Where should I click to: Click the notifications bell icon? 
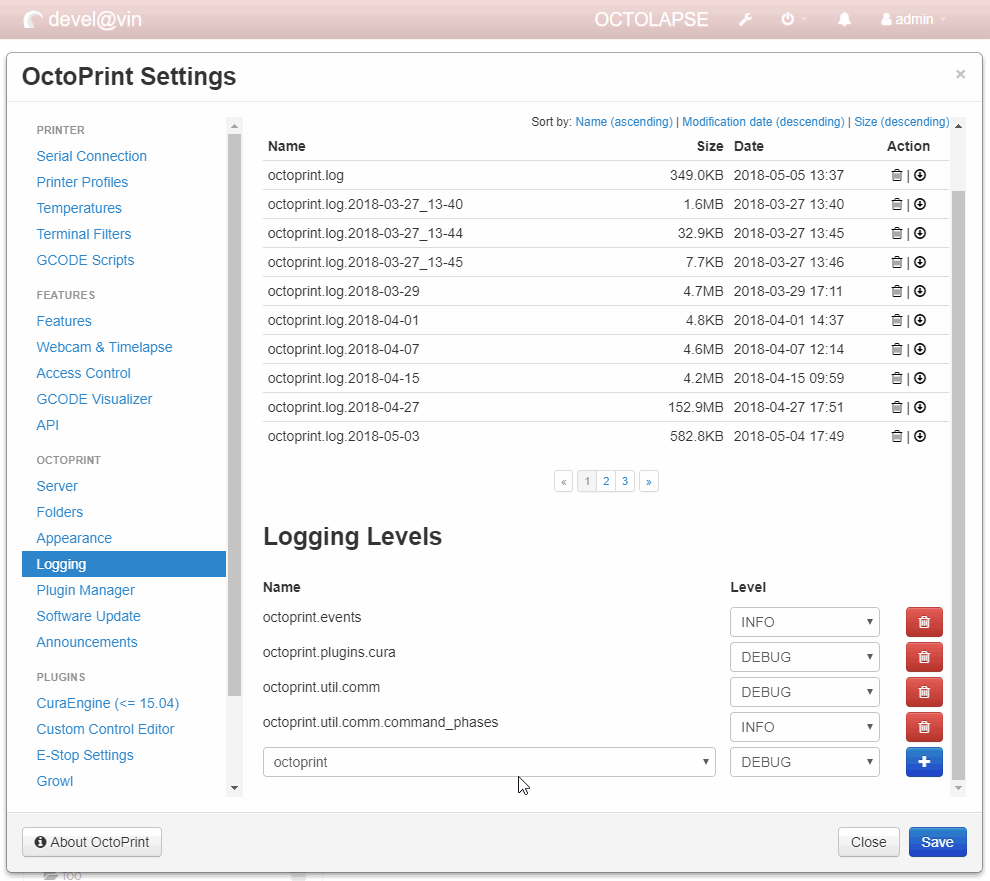tap(843, 19)
